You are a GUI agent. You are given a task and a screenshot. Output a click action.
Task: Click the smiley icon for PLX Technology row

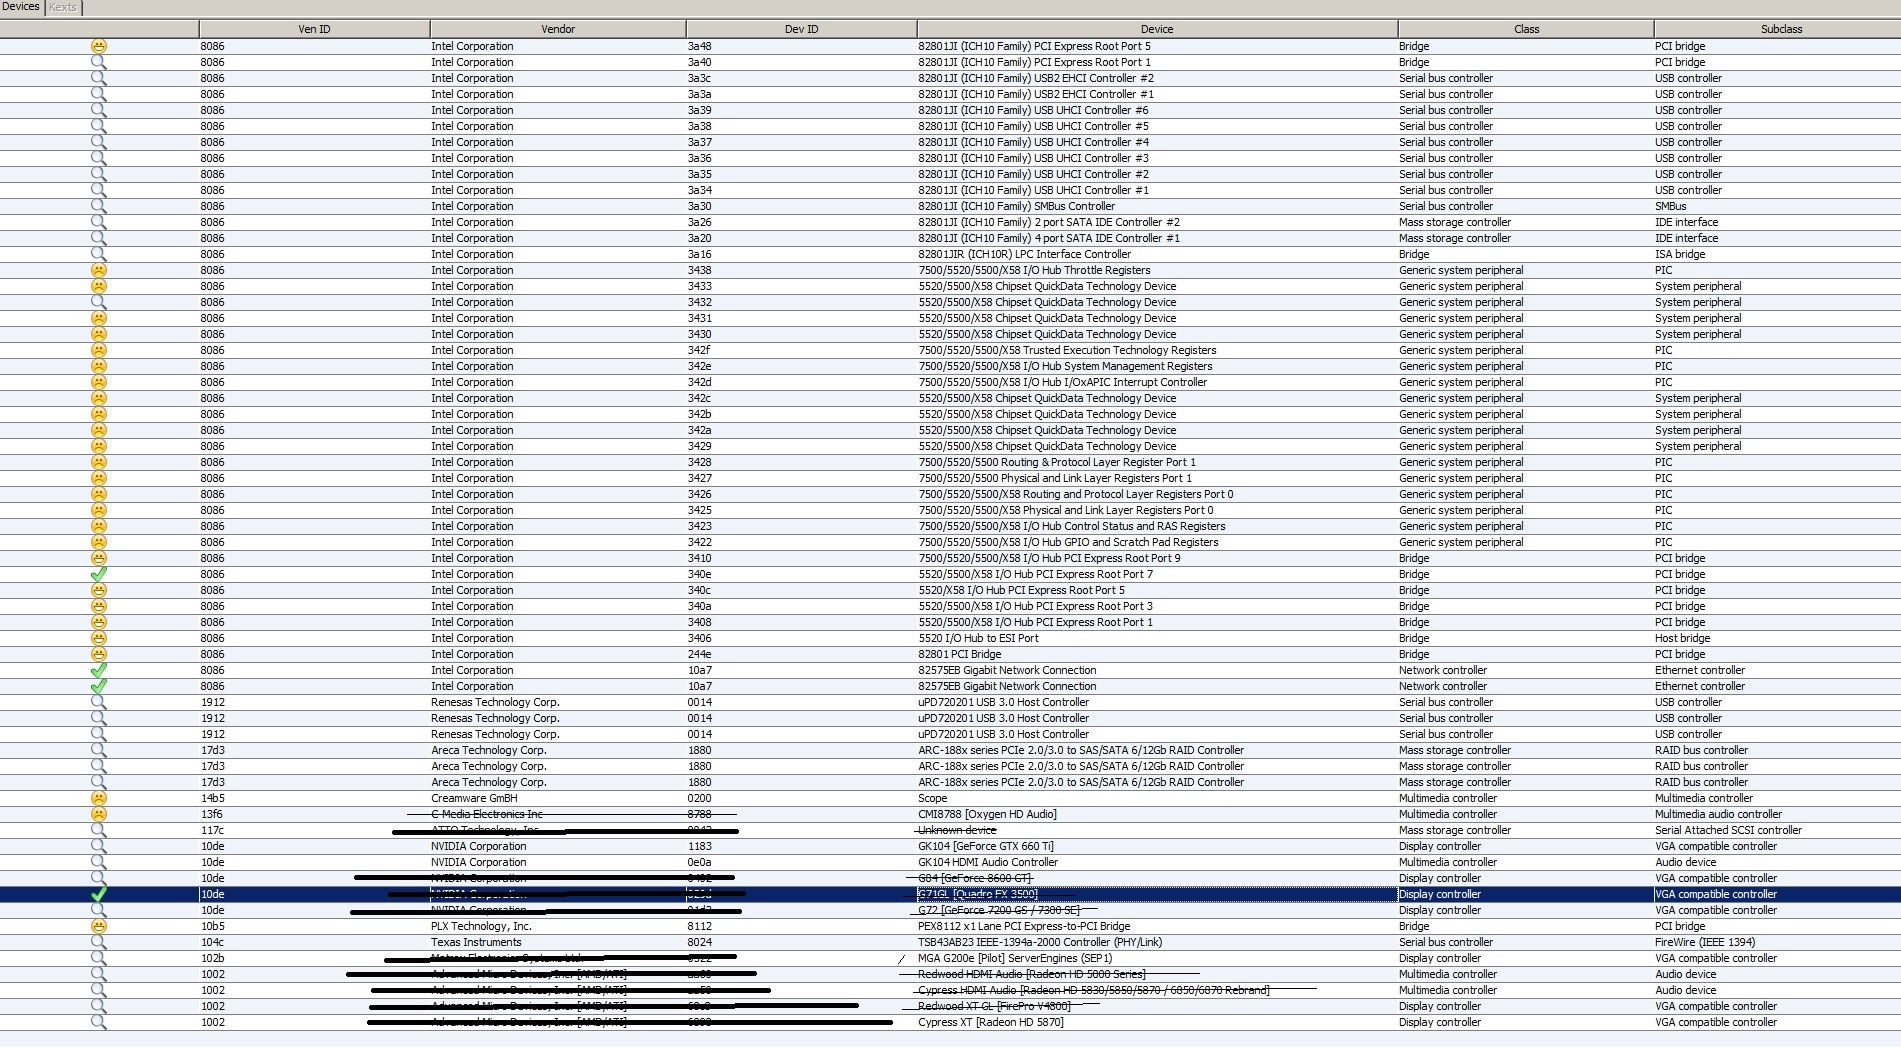[99, 926]
